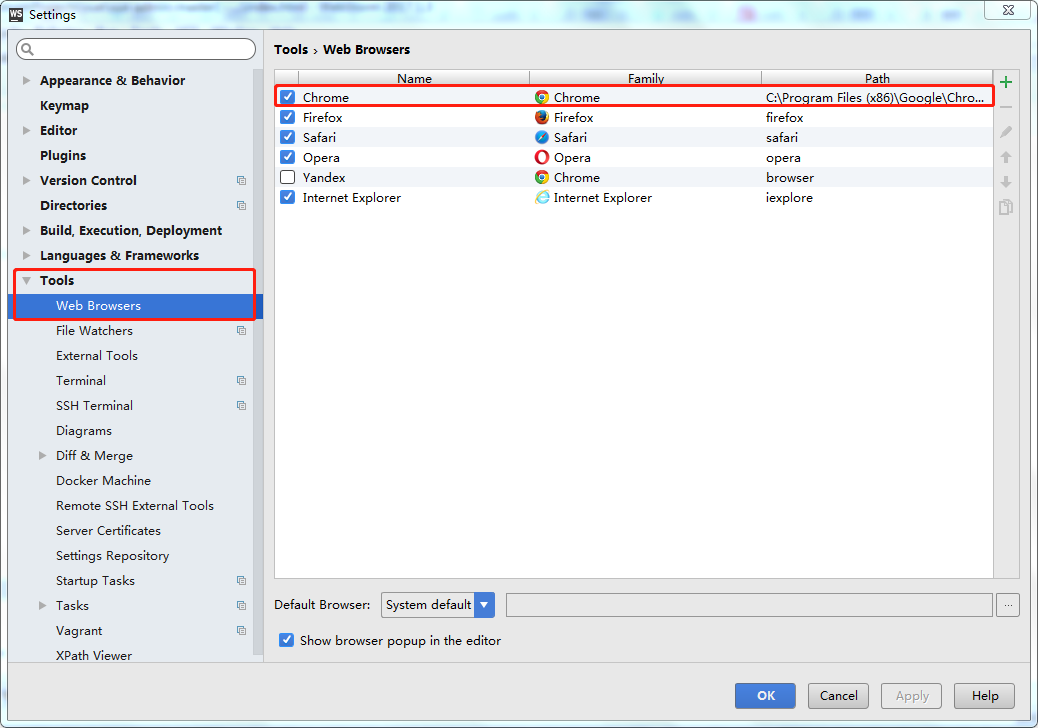Click the browse ellipsis button for browser path
The height and width of the screenshot is (728, 1038).
click(x=1008, y=605)
